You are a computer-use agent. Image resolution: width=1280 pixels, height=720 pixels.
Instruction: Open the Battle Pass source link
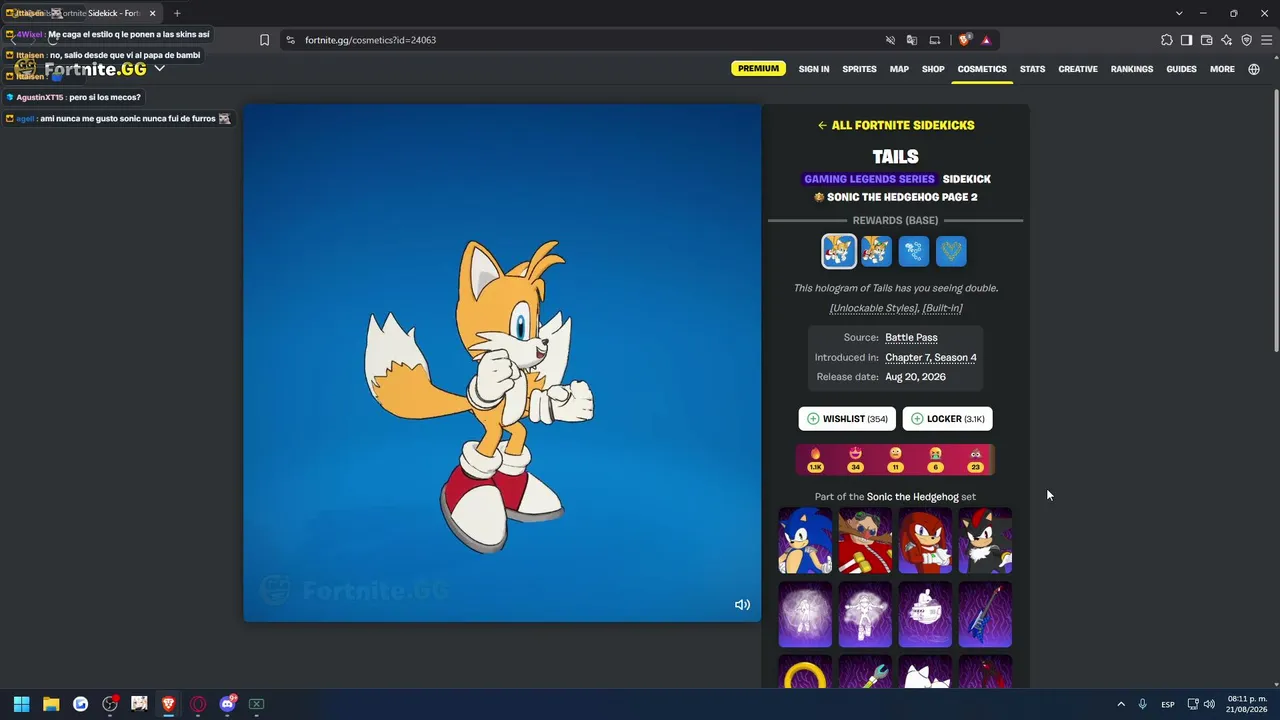(x=911, y=338)
